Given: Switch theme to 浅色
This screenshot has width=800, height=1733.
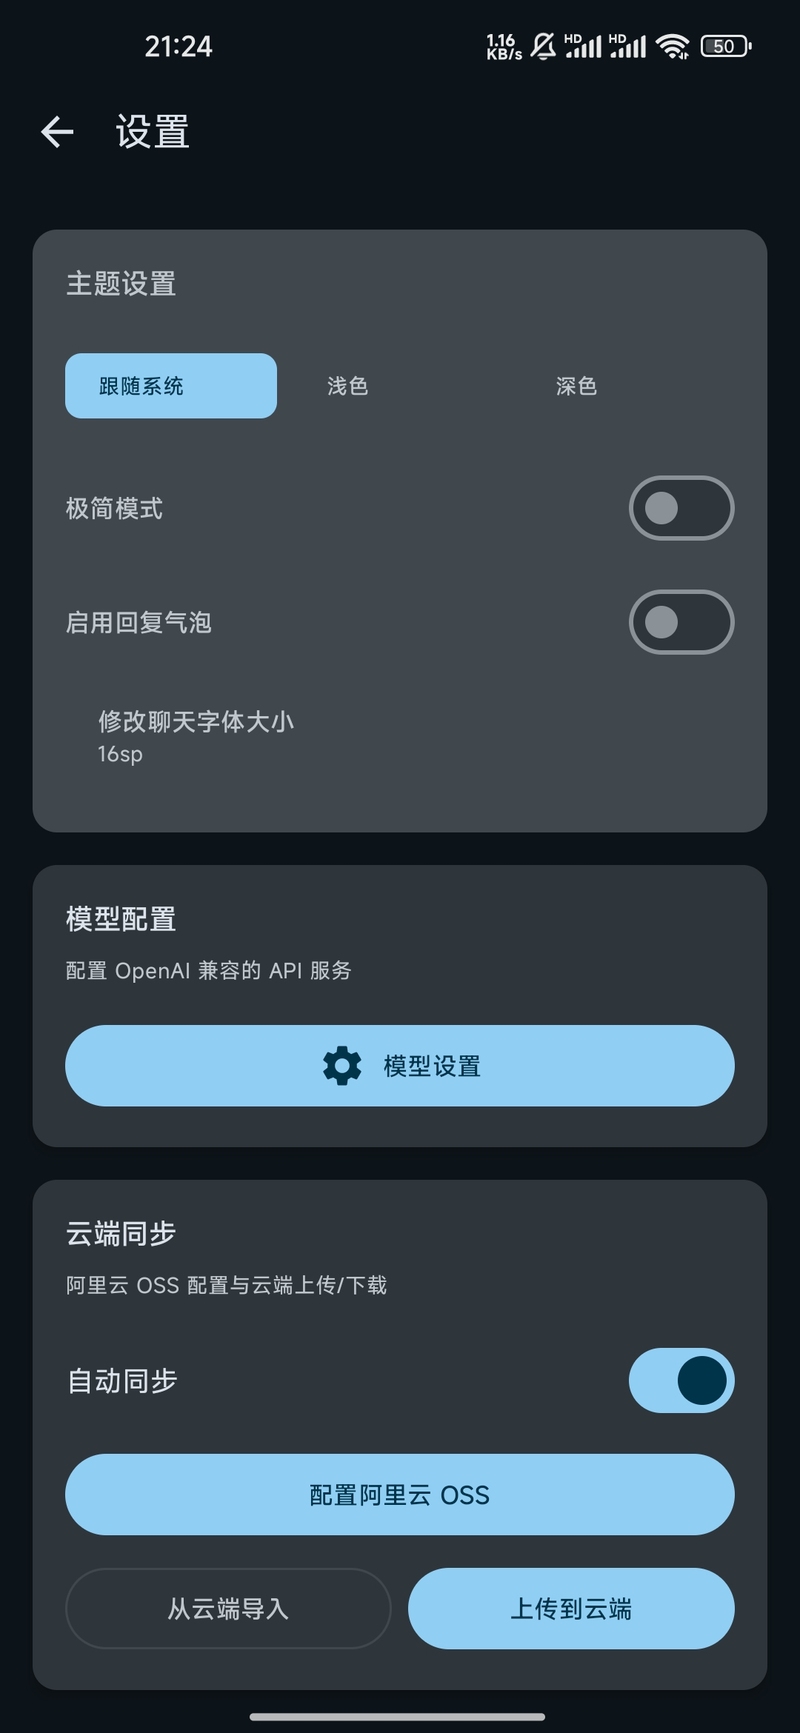Looking at the screenshot, I should 348,386.
